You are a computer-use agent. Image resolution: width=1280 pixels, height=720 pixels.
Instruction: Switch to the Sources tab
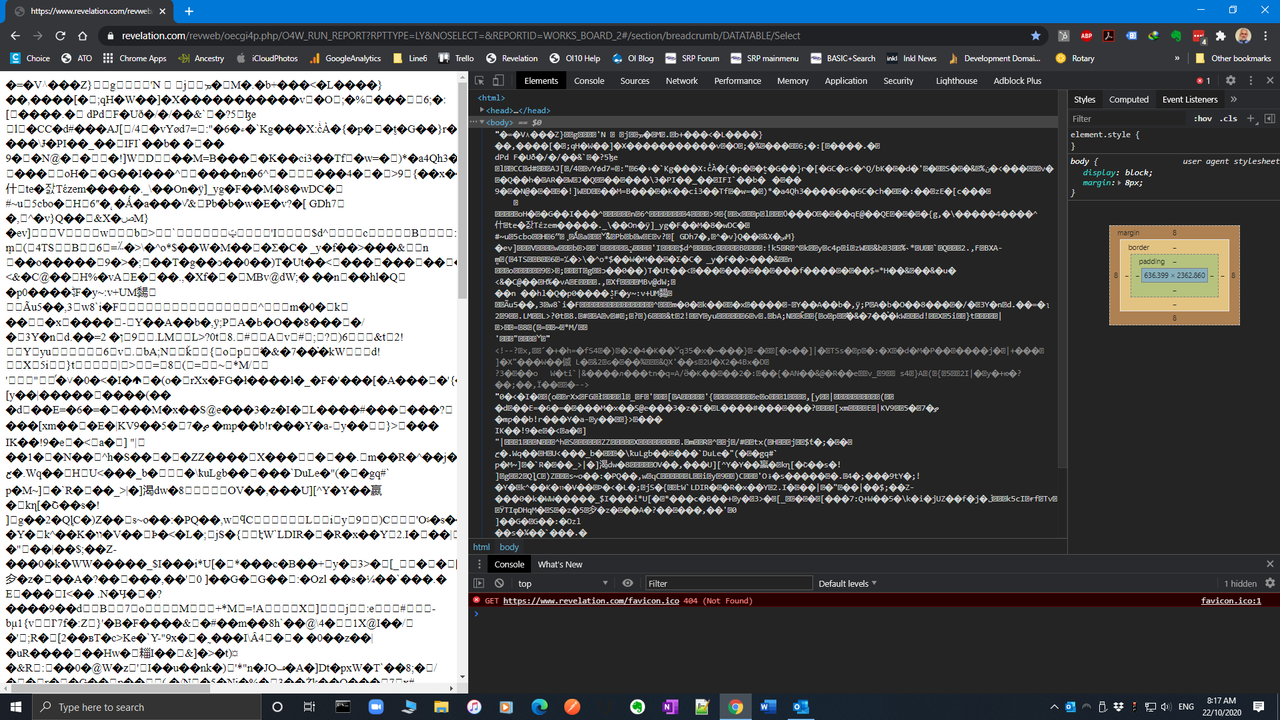(x=635, y=81)
